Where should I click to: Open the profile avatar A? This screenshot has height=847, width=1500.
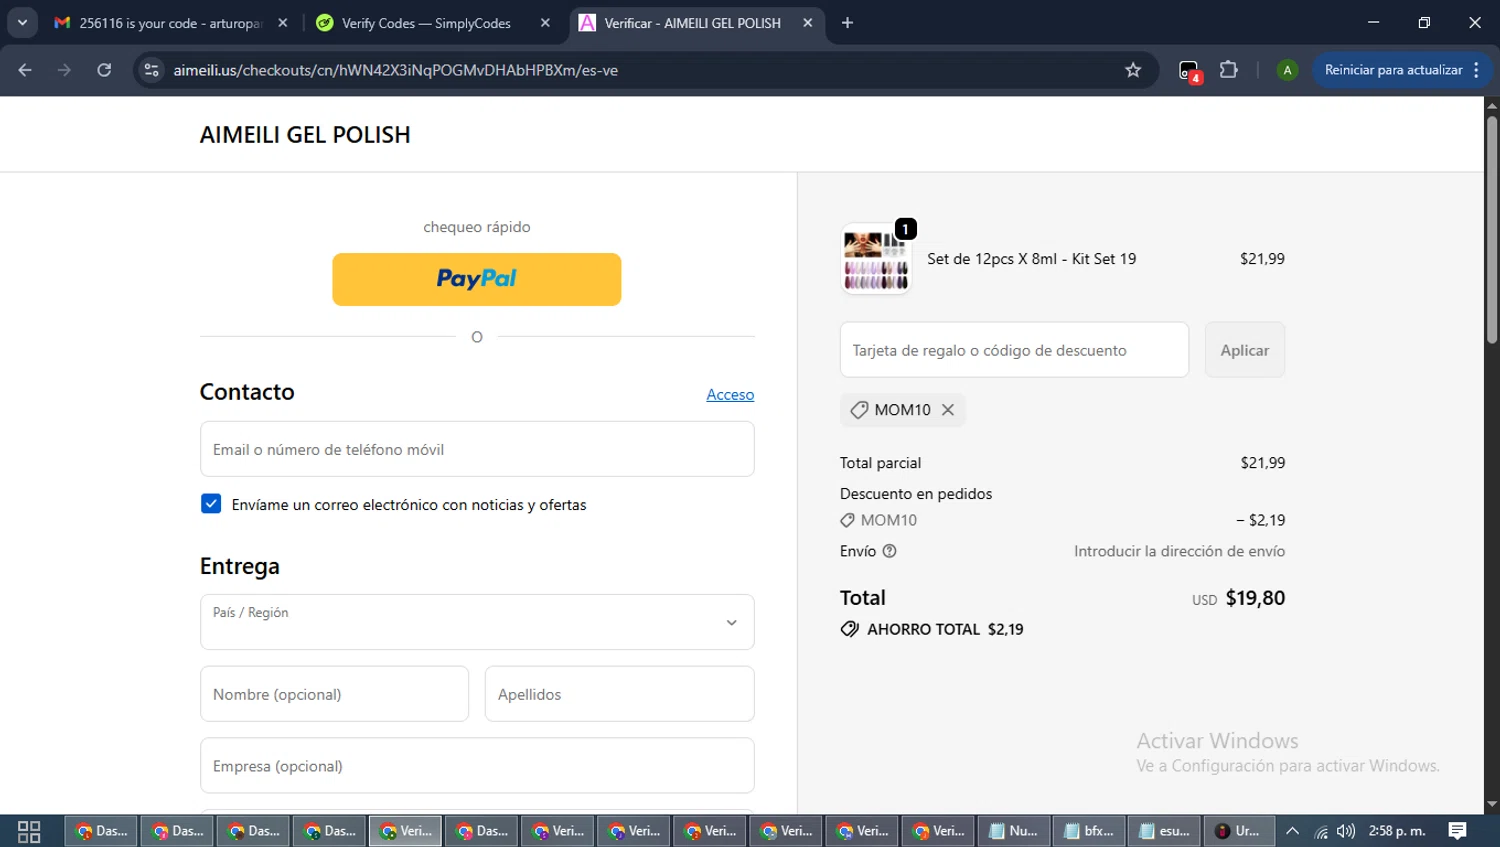1287,70
